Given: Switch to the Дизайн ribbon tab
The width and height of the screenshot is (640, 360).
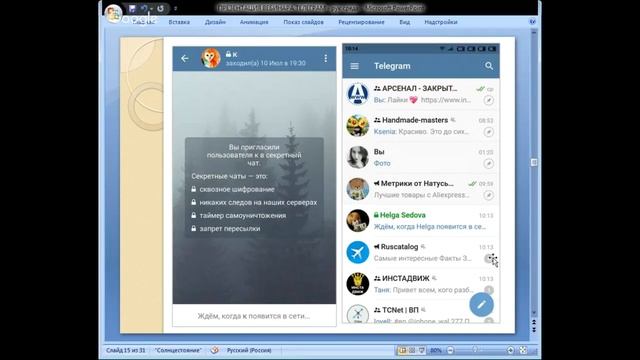Looking at the screenshot, I should 215,22.
